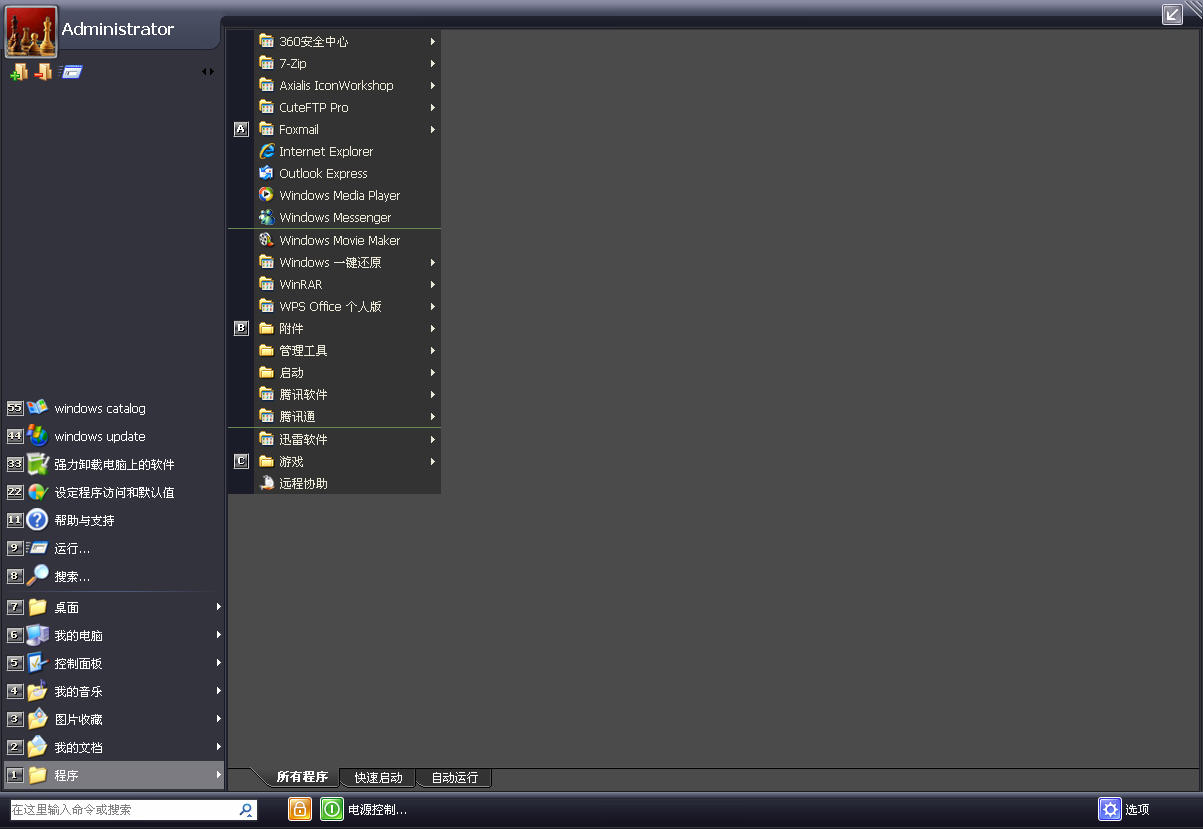Viewport: 1203px width, 829px height.
Task: Open the 7-Zip program folder
Action: pos(348,63)
